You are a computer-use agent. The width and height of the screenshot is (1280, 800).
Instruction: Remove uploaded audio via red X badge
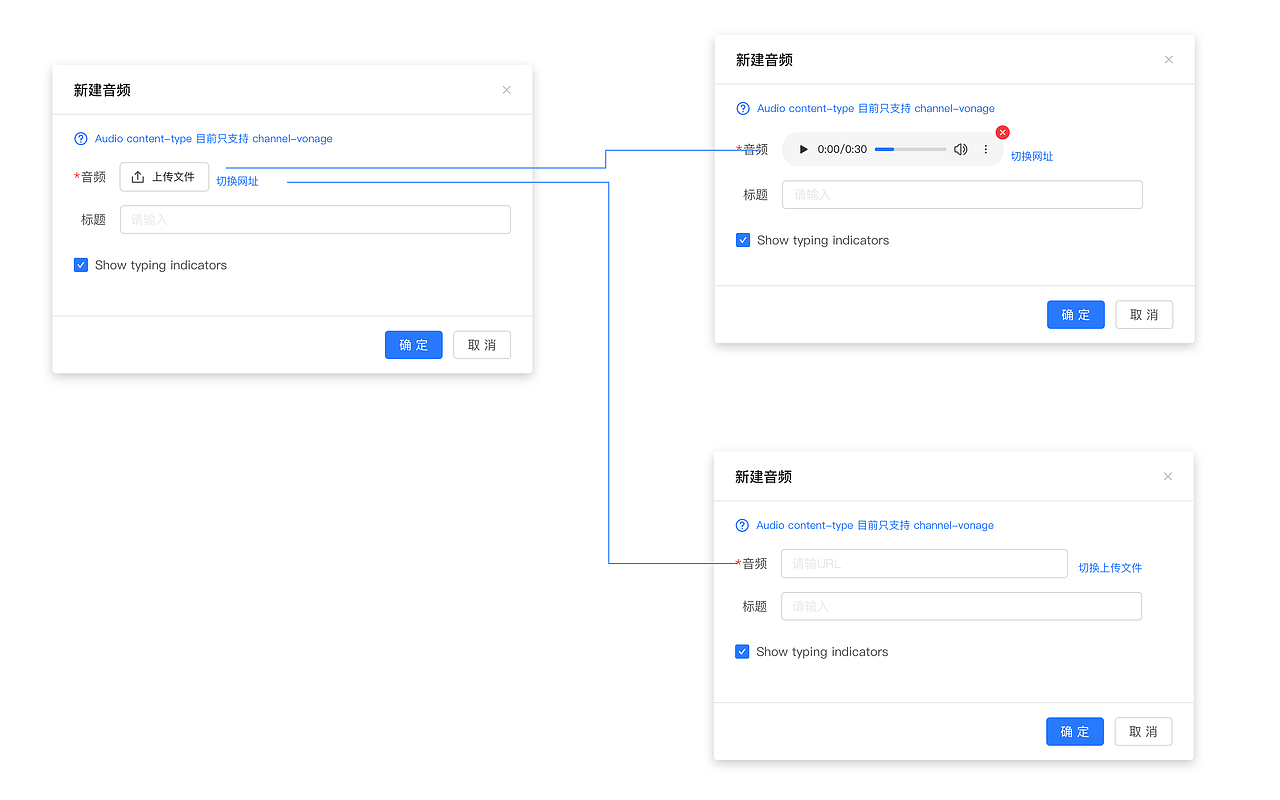coord(1003,132)
